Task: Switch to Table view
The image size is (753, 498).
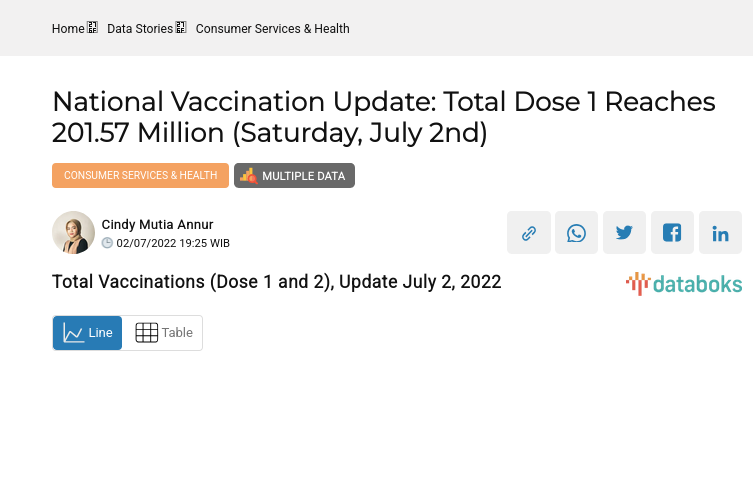Action: (163, 333)
